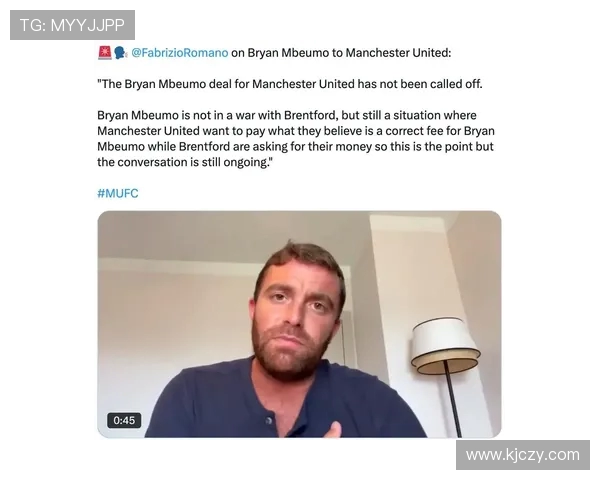Click the "want to pay what they believe" line

click(x=296, y=131)
